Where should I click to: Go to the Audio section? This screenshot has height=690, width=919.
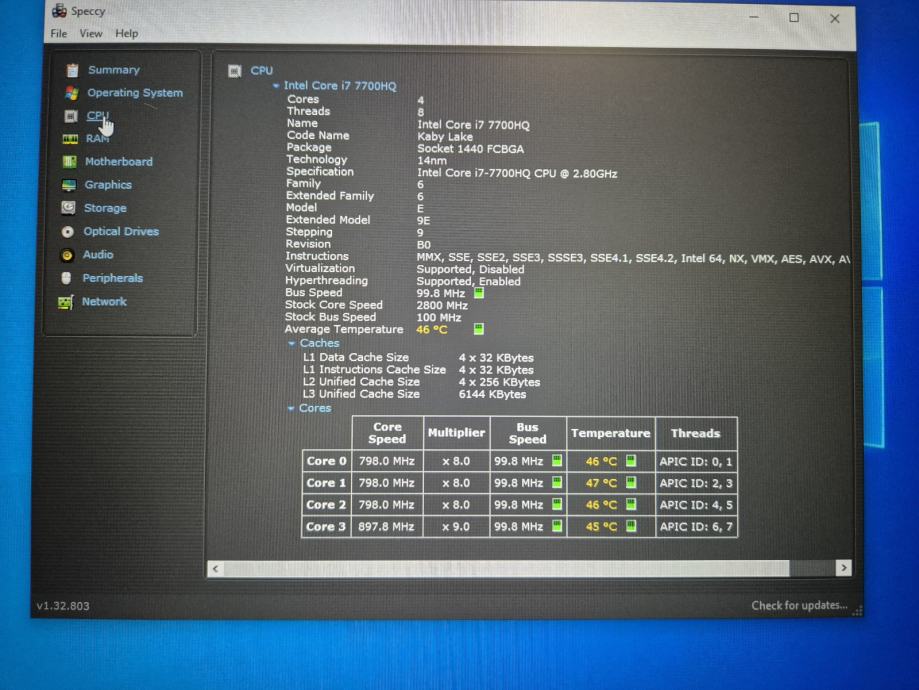98,254
